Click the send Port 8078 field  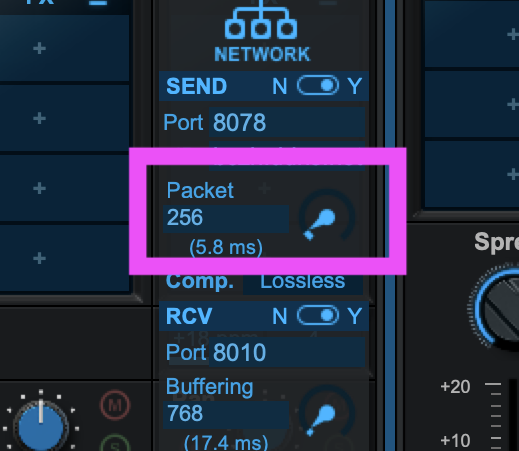[287, 122]
